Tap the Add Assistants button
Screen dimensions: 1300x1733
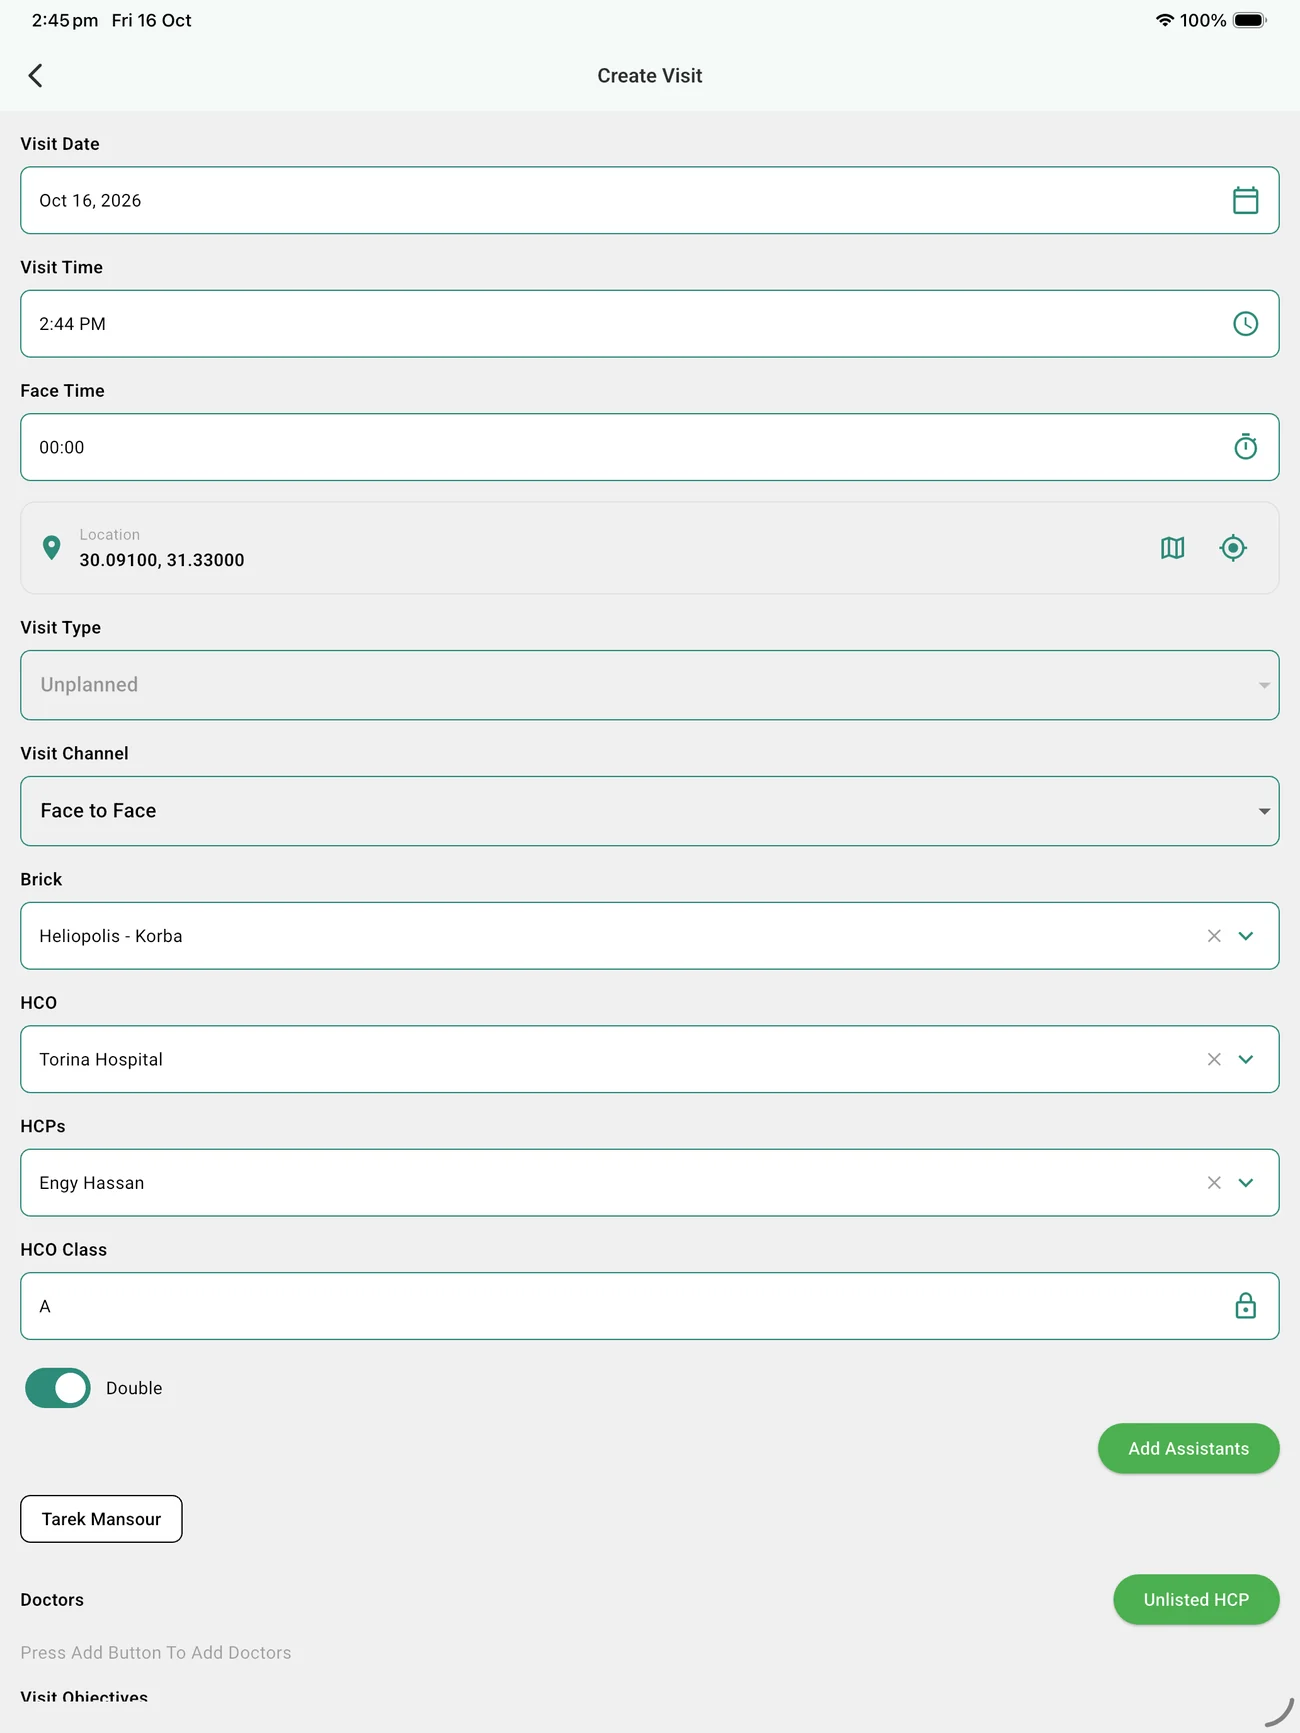click(x=1189, y=1449)
